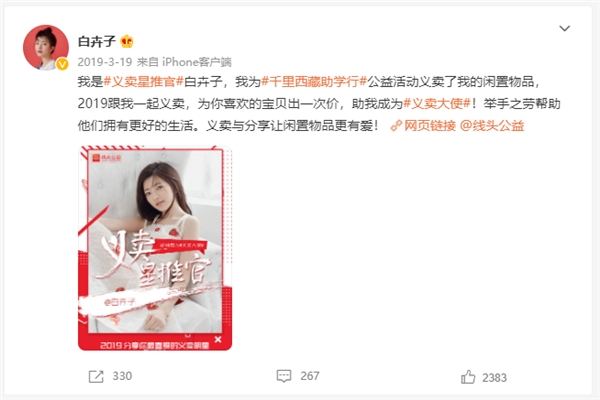This screenshot has width=600, height=400.
Task: Click the iPhone客户端 source label
Action: 197,62
